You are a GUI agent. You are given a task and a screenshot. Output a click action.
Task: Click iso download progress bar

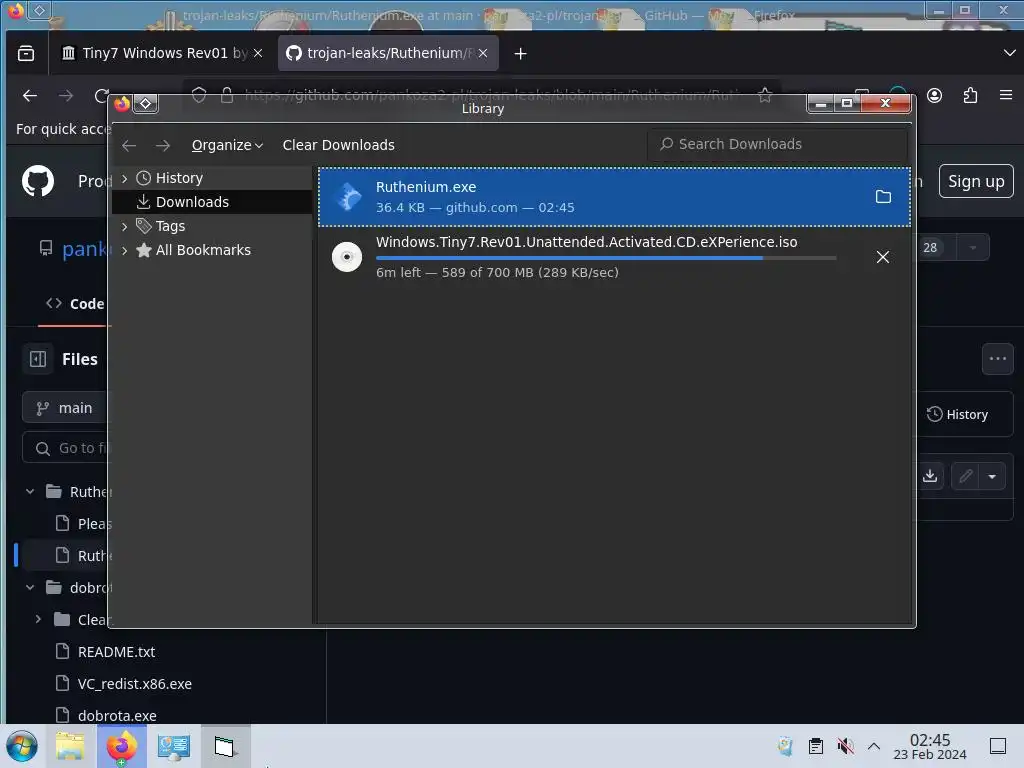coord(606,258)
